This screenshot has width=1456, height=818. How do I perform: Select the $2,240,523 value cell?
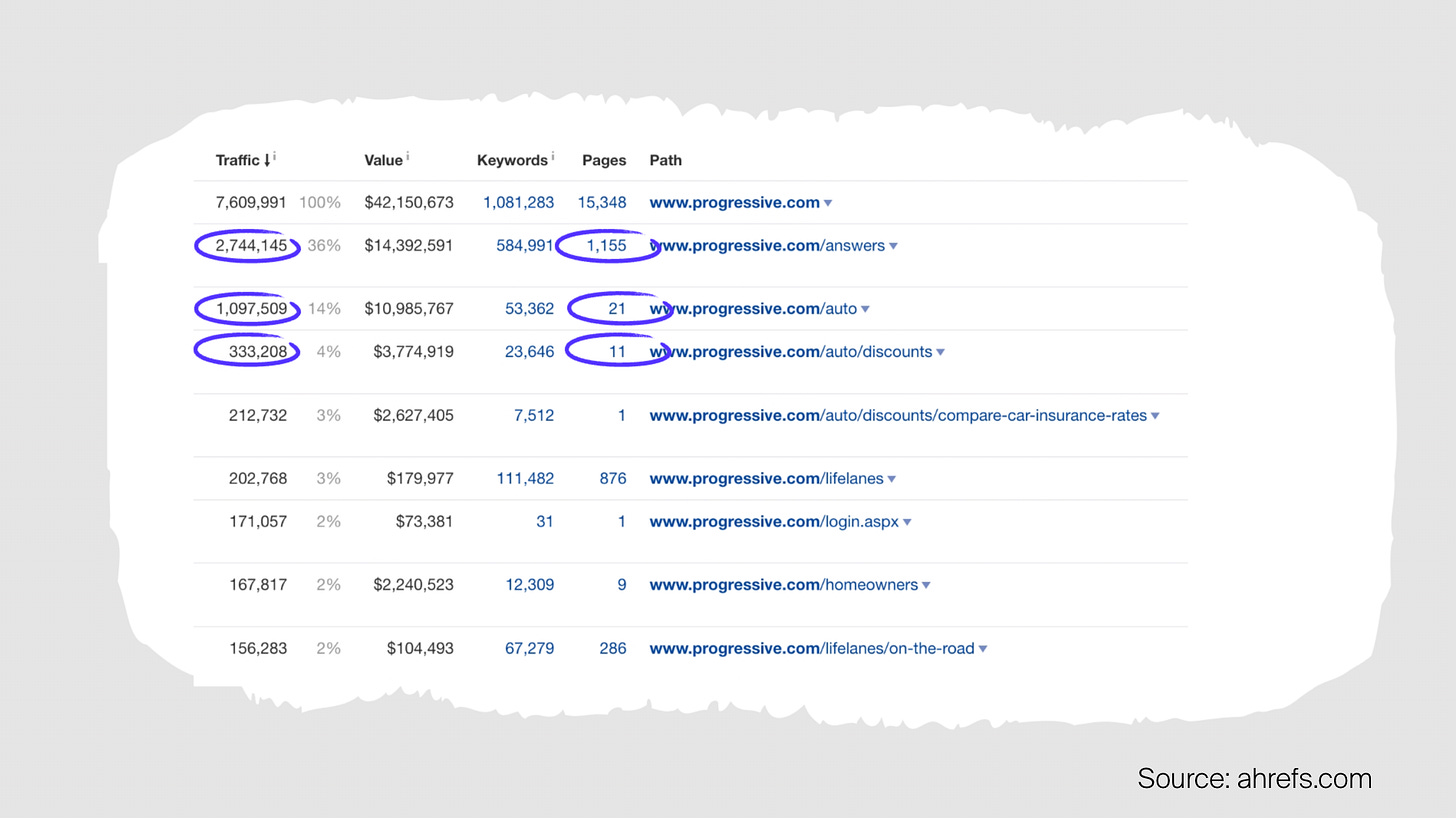[x=413, y=584]
